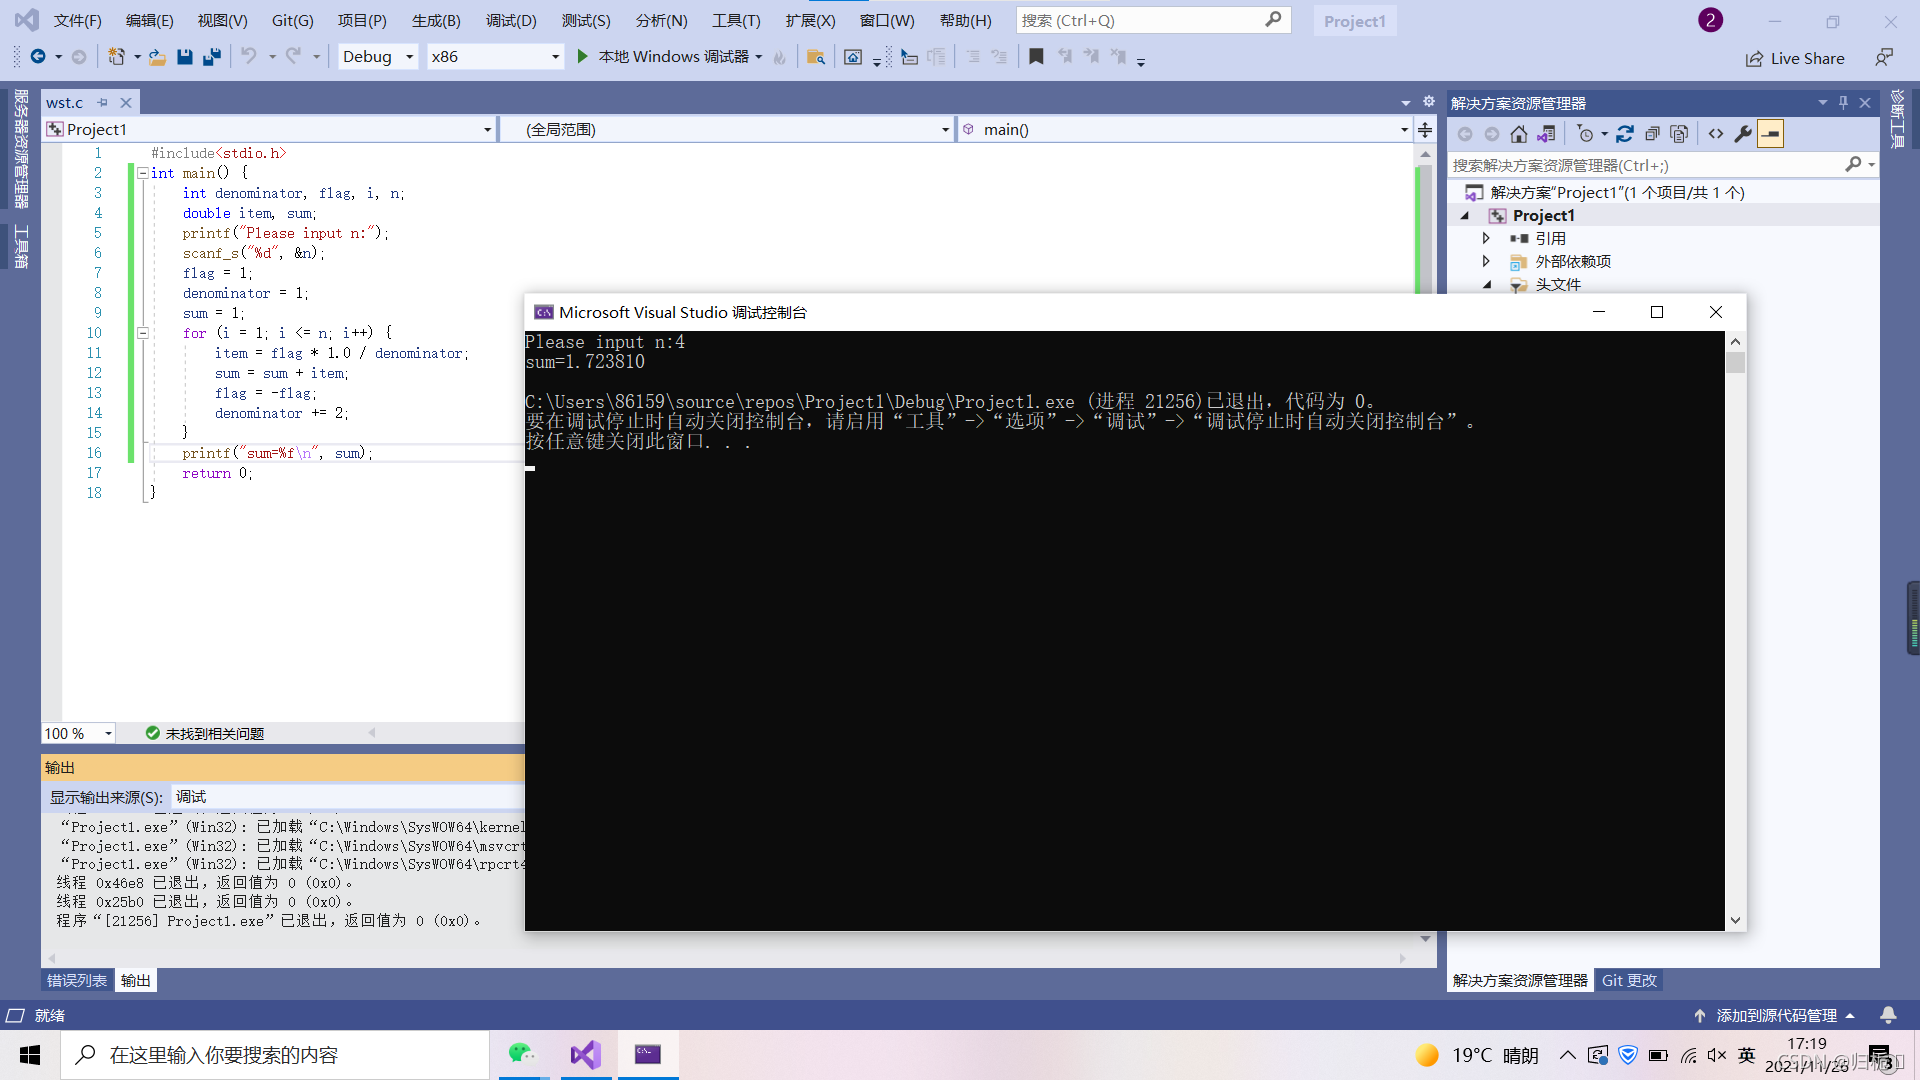
Task: Click Collapse All icon in Solution Explorer
Action: click(x=1652, y=134)
